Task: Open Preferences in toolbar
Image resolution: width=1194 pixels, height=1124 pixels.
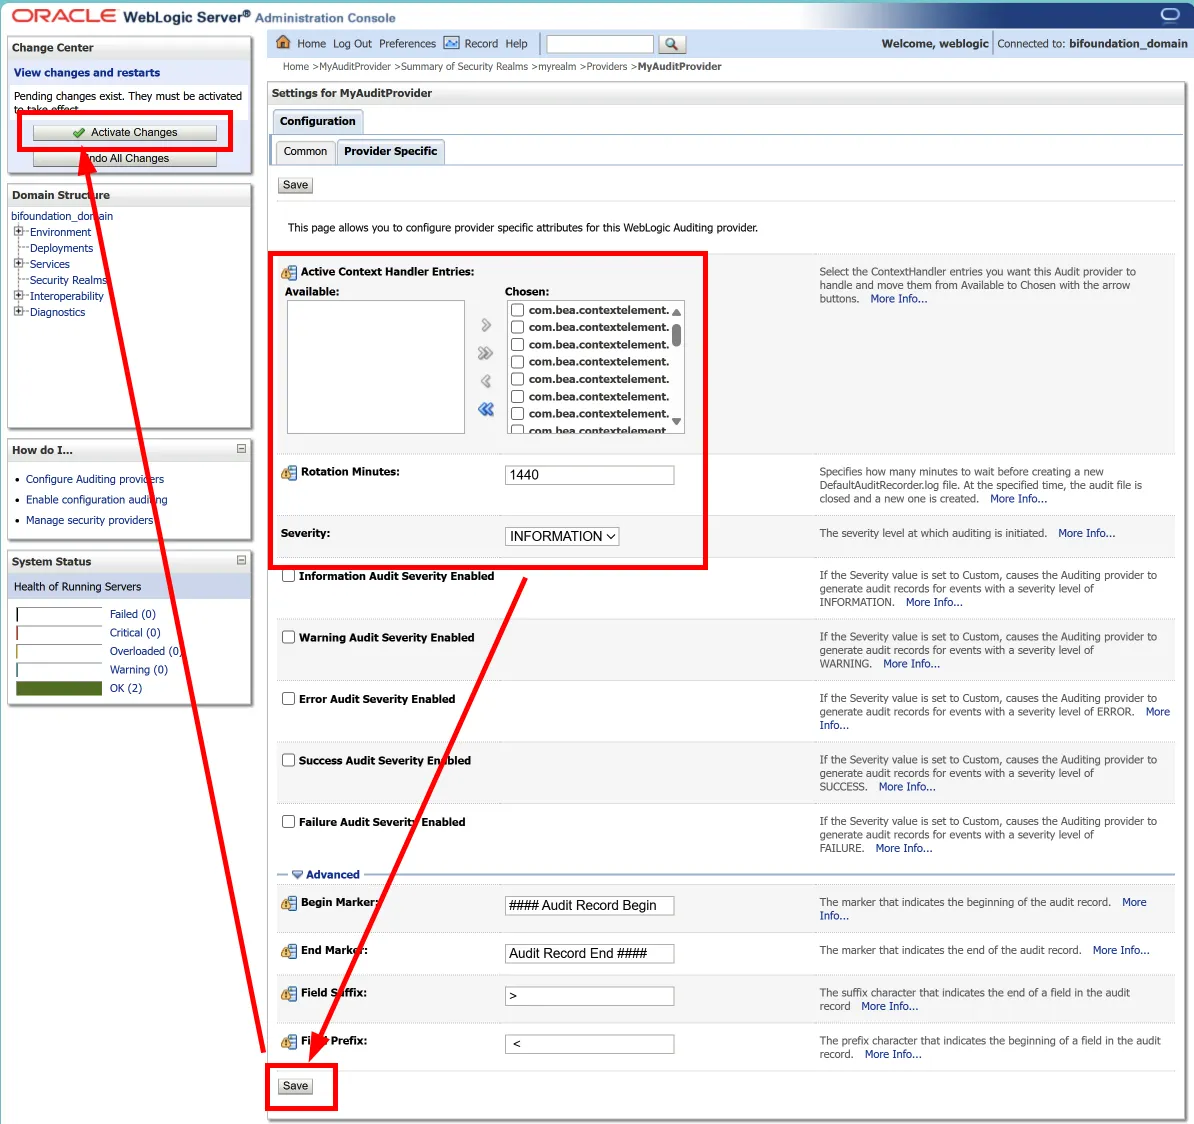Action: (x=407, y=44)
